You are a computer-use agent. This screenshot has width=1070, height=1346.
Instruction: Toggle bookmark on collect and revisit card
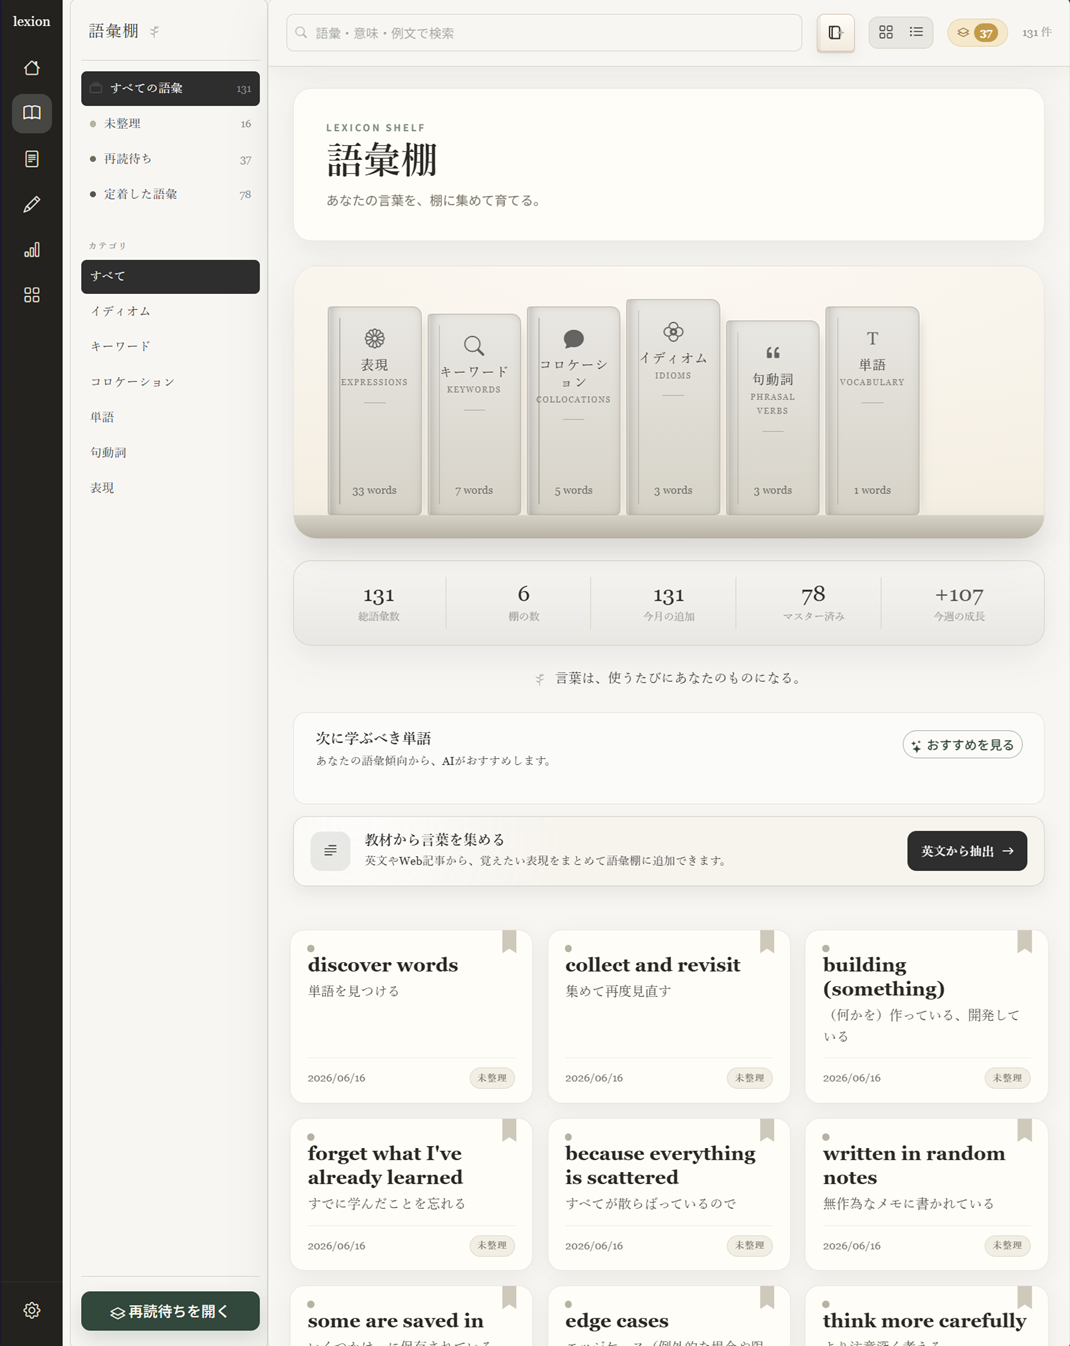(767, 942)
